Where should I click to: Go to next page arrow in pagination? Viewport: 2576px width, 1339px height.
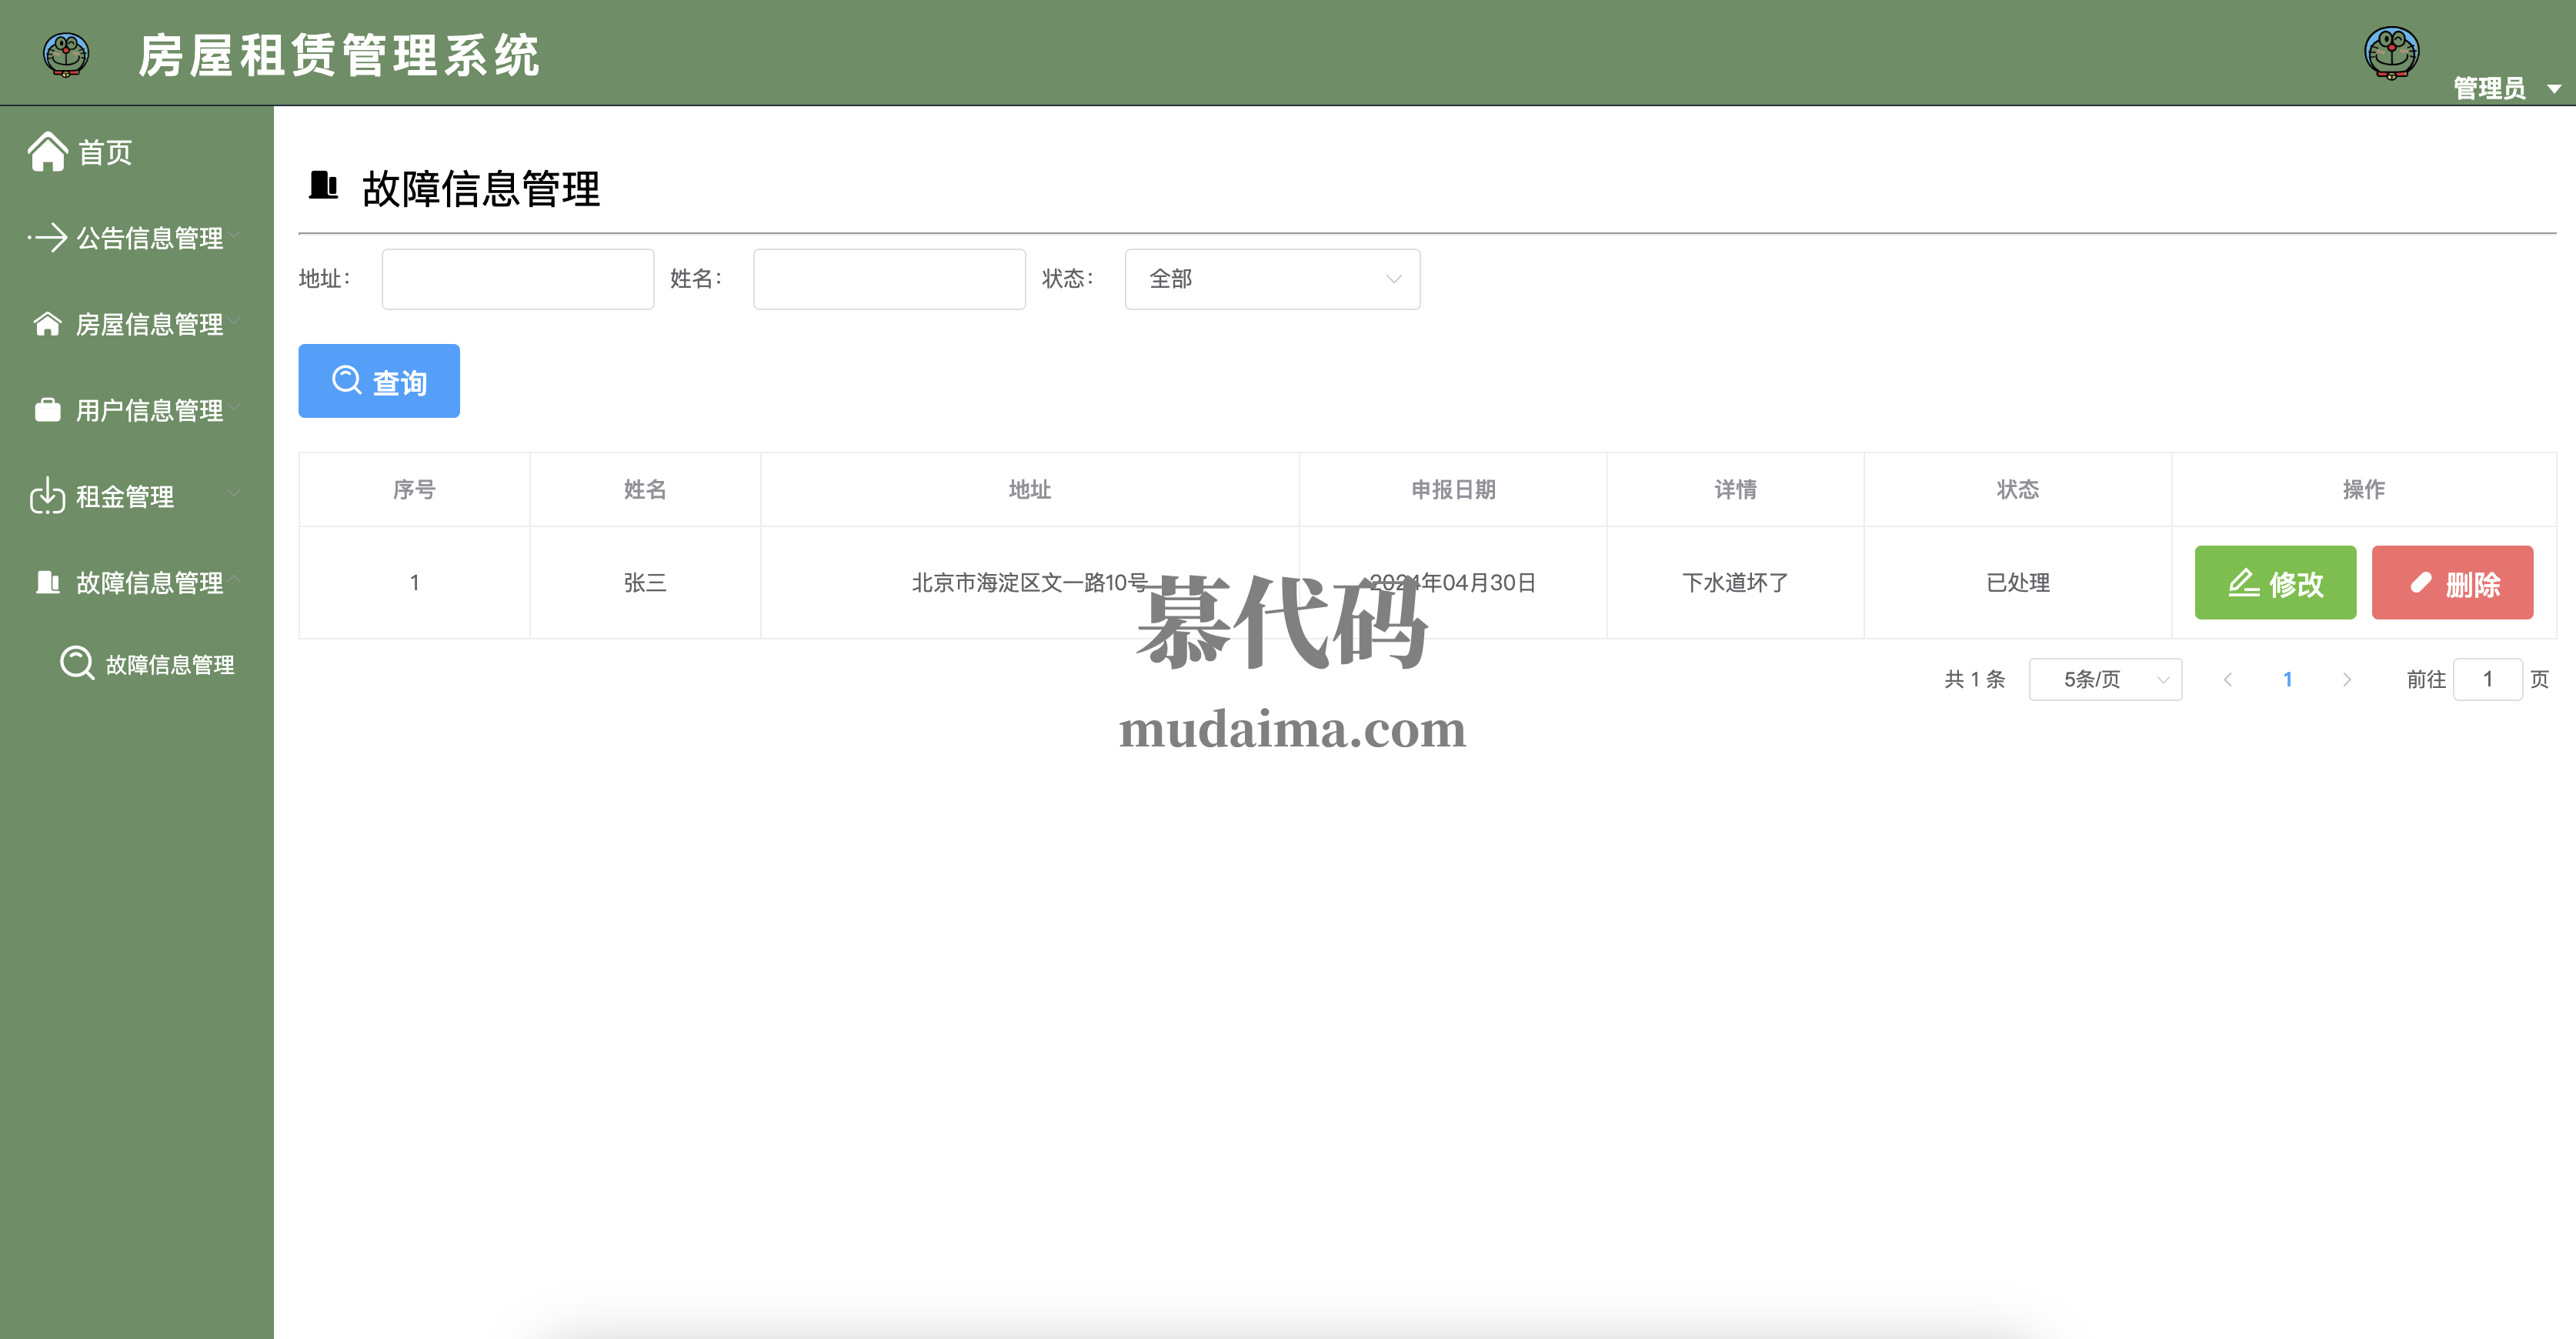(2346, 680)
